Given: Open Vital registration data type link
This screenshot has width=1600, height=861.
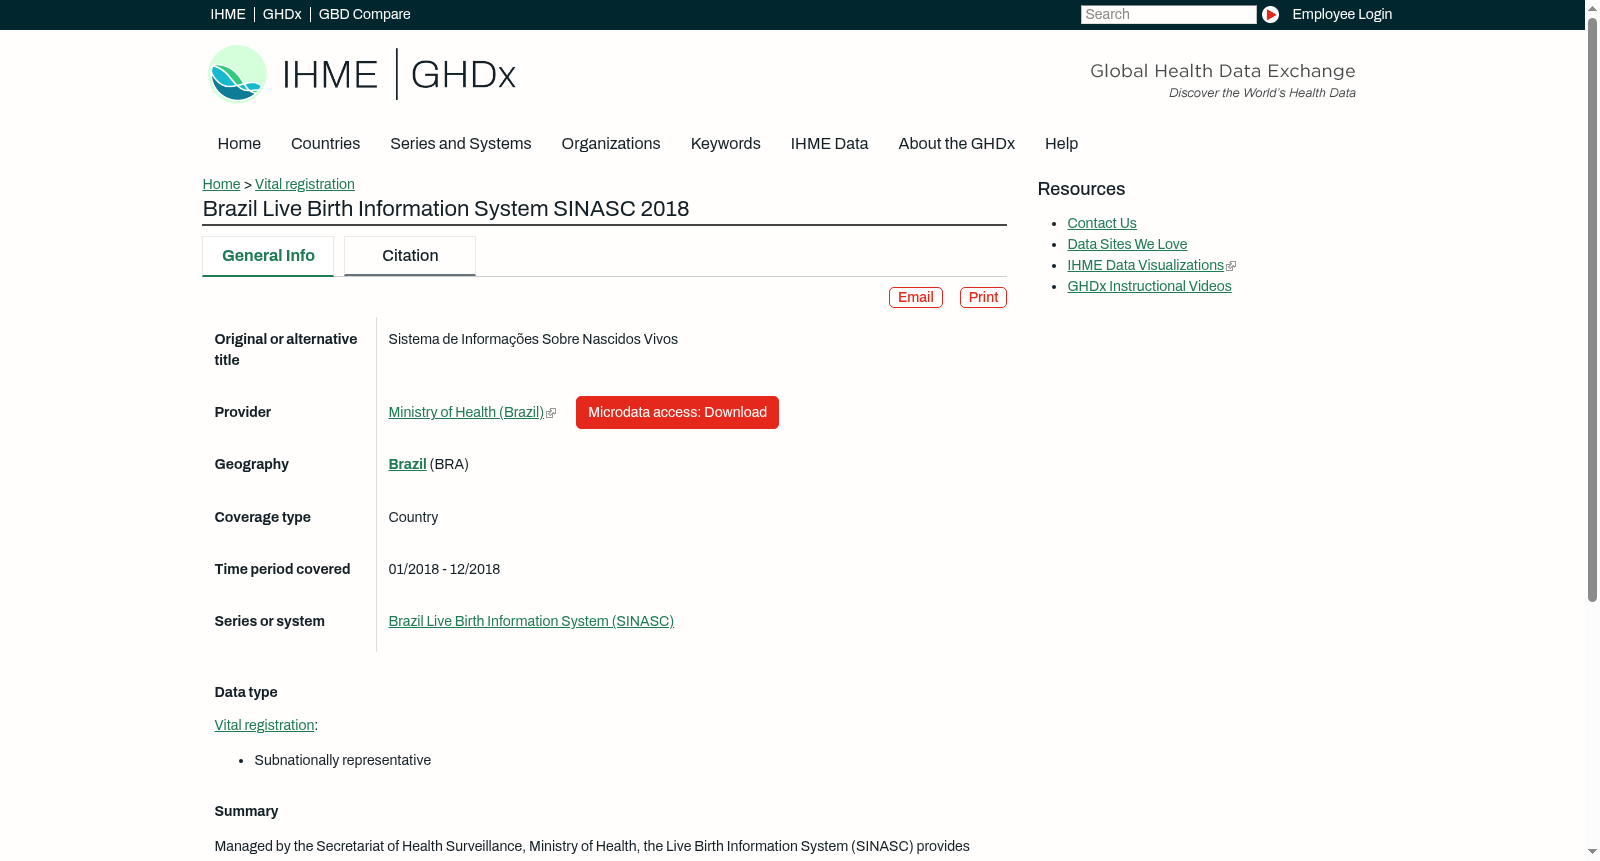Looking at the screenshot, I should (264, 725).
